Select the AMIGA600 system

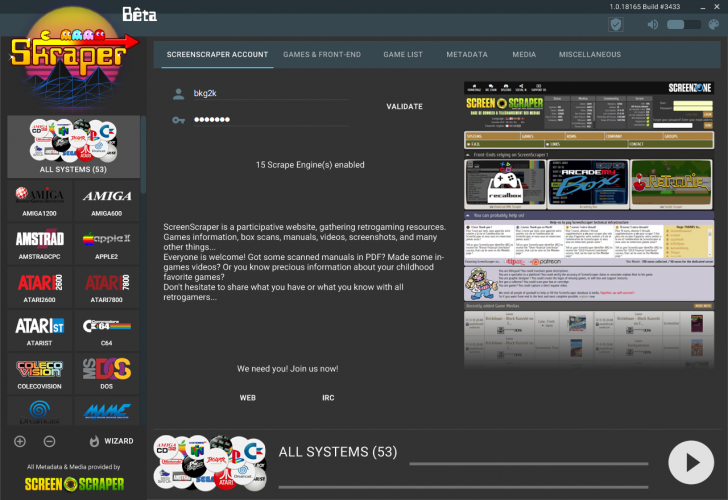tap(106, 201)
